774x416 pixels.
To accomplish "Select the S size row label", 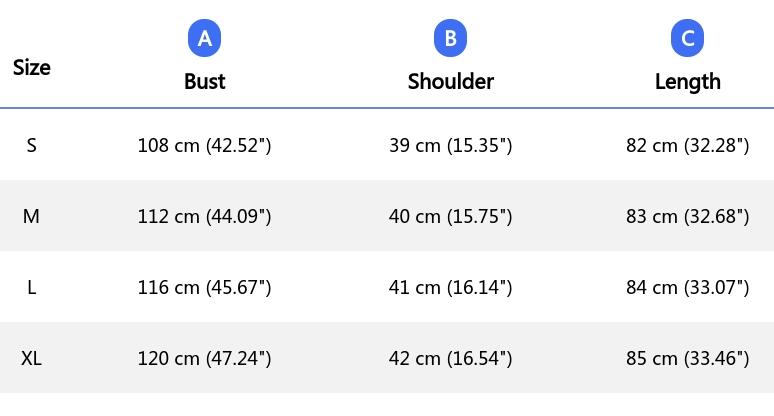I will click(31, 146).
